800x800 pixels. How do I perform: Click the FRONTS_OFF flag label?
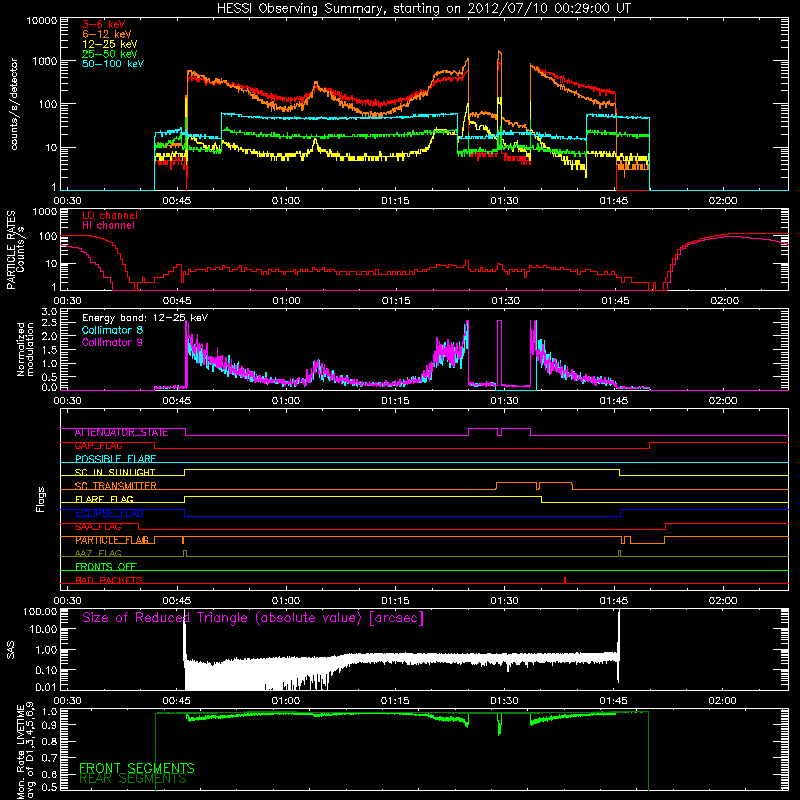[106, 566]
